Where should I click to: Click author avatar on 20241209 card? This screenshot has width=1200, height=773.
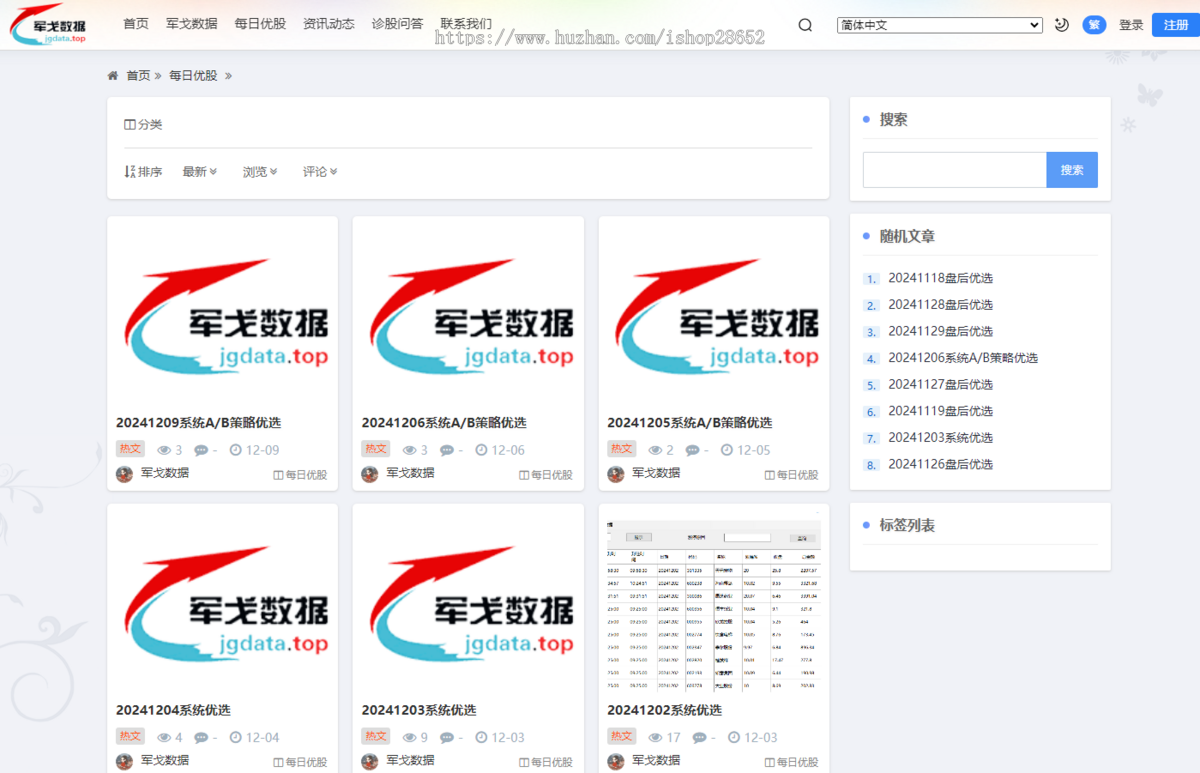(125, 474)
